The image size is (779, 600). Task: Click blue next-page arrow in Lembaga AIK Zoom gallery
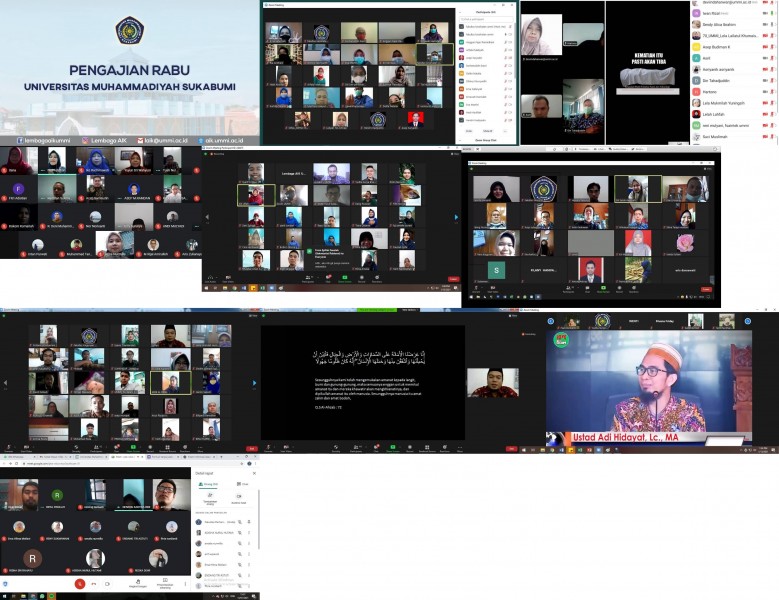tap(456, 216)
